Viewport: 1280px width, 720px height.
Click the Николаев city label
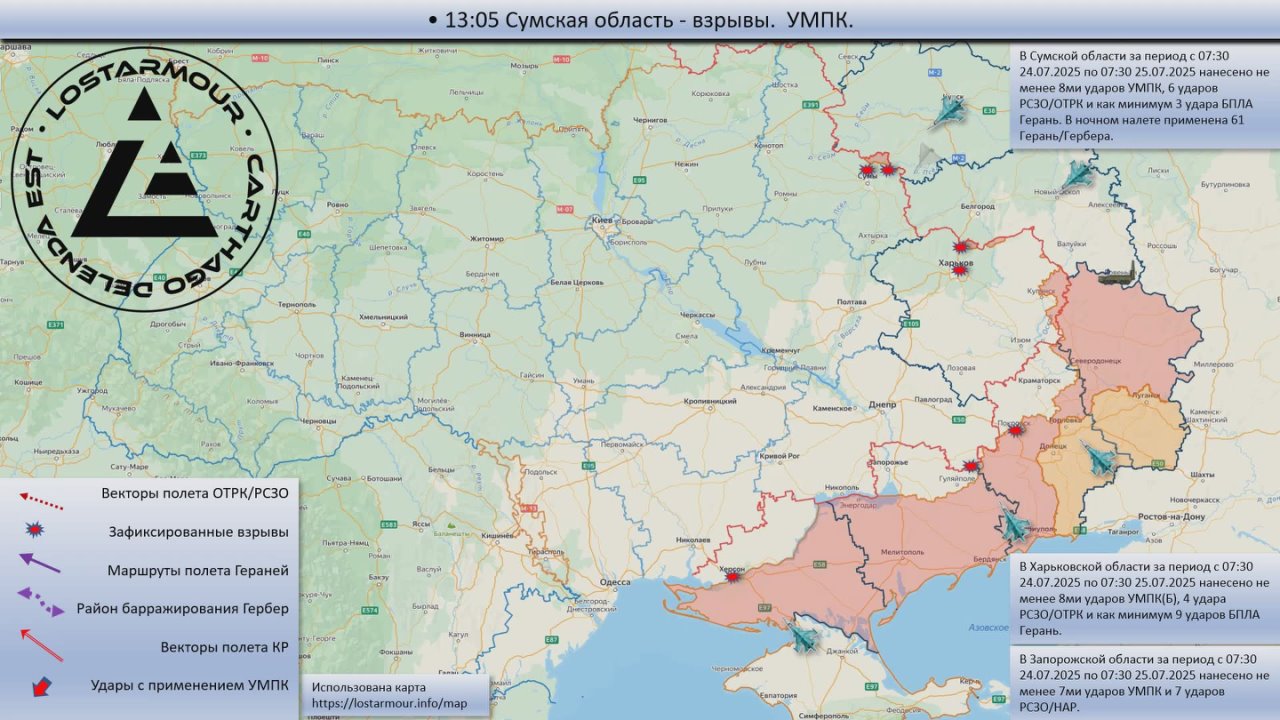pyautogui.click(x=693, y=540)
